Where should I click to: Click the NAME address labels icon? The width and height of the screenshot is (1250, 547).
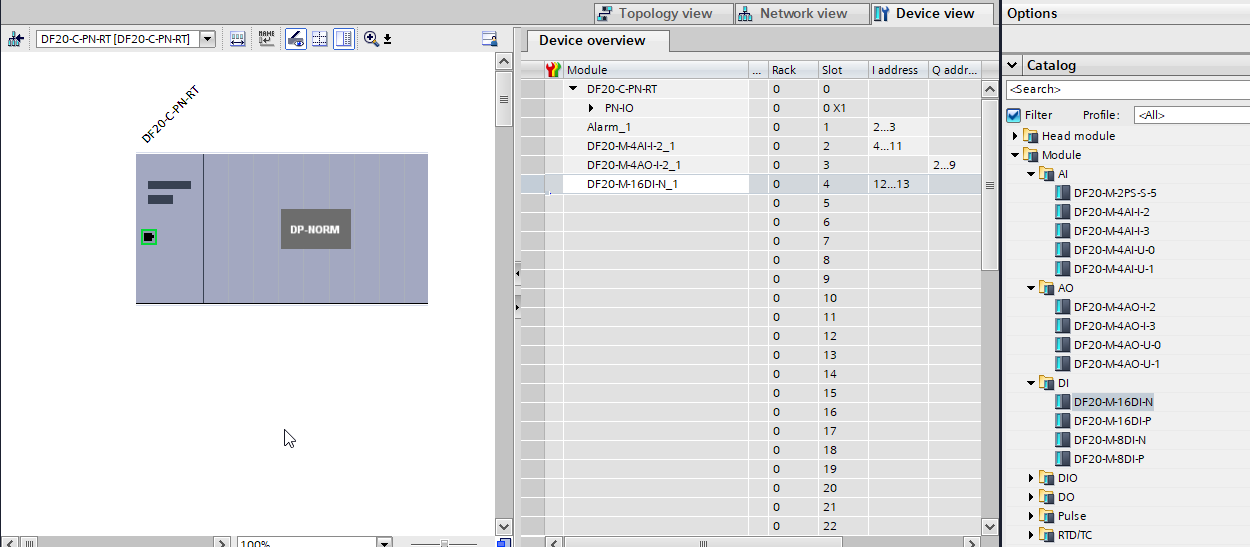266,39
